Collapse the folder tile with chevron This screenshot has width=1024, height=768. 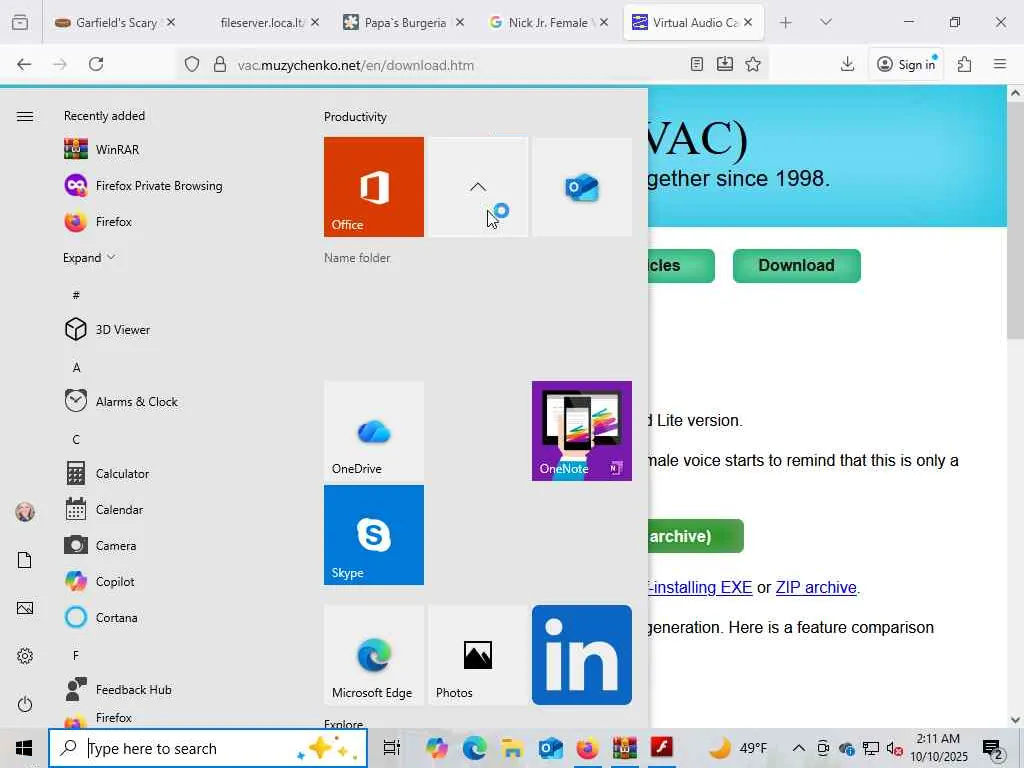coord(478,187)
